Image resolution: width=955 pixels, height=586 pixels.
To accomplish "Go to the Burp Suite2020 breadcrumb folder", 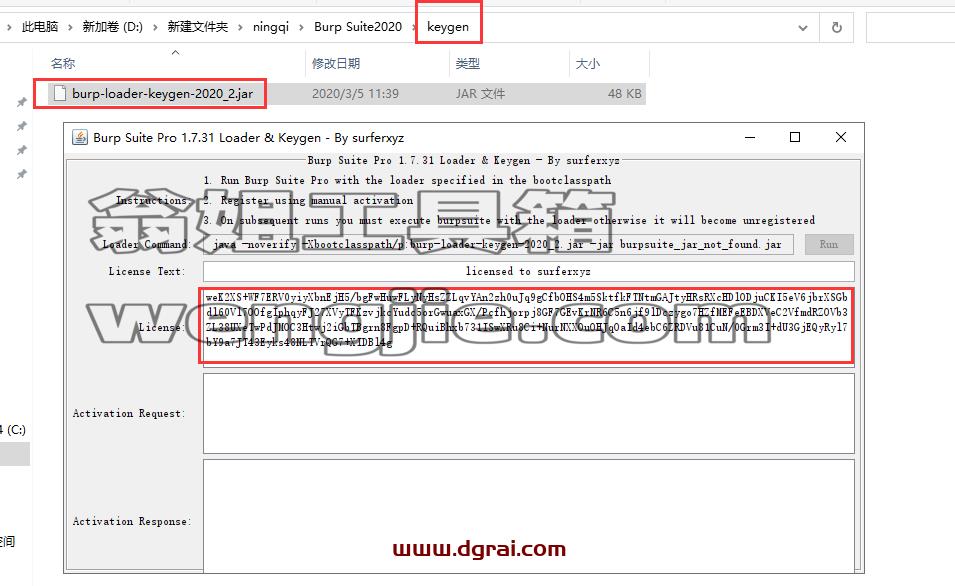I will 358,27.
